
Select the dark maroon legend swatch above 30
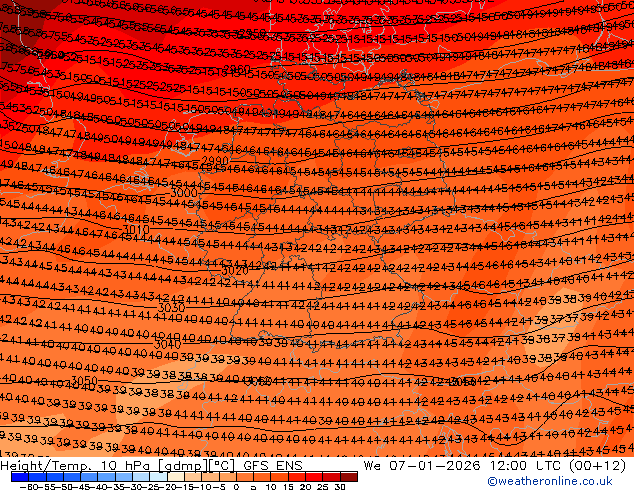[x=349, y=477]
